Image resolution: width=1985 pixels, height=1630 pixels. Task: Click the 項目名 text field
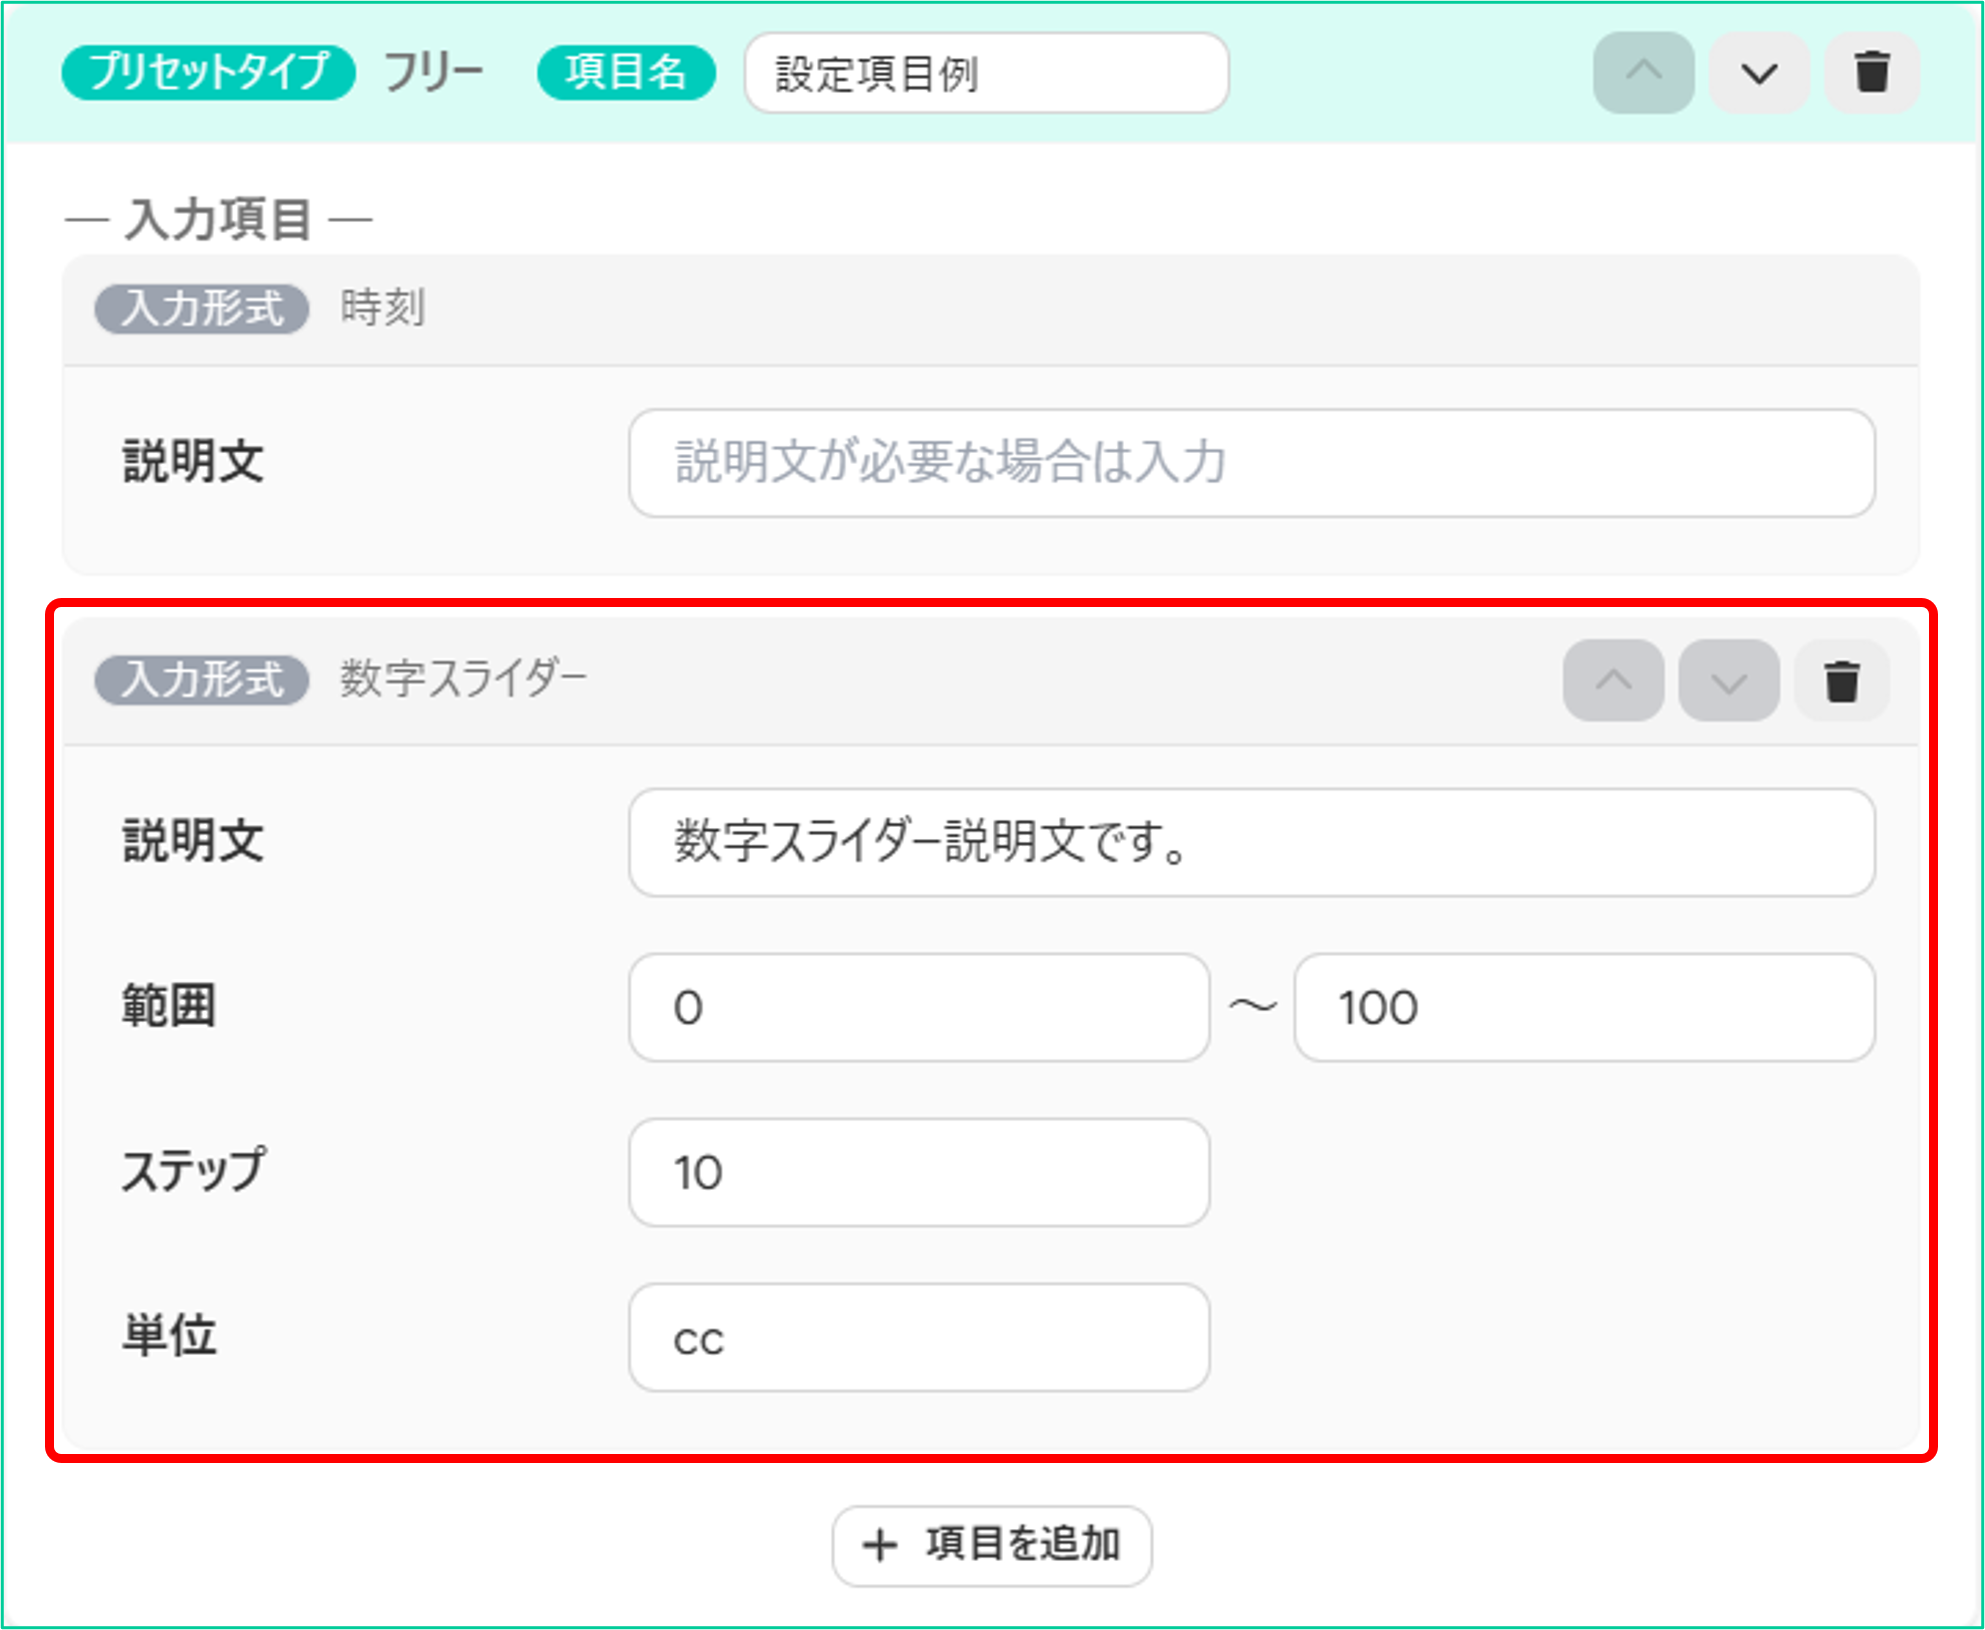pyautogui.click(x=986, y=73)
